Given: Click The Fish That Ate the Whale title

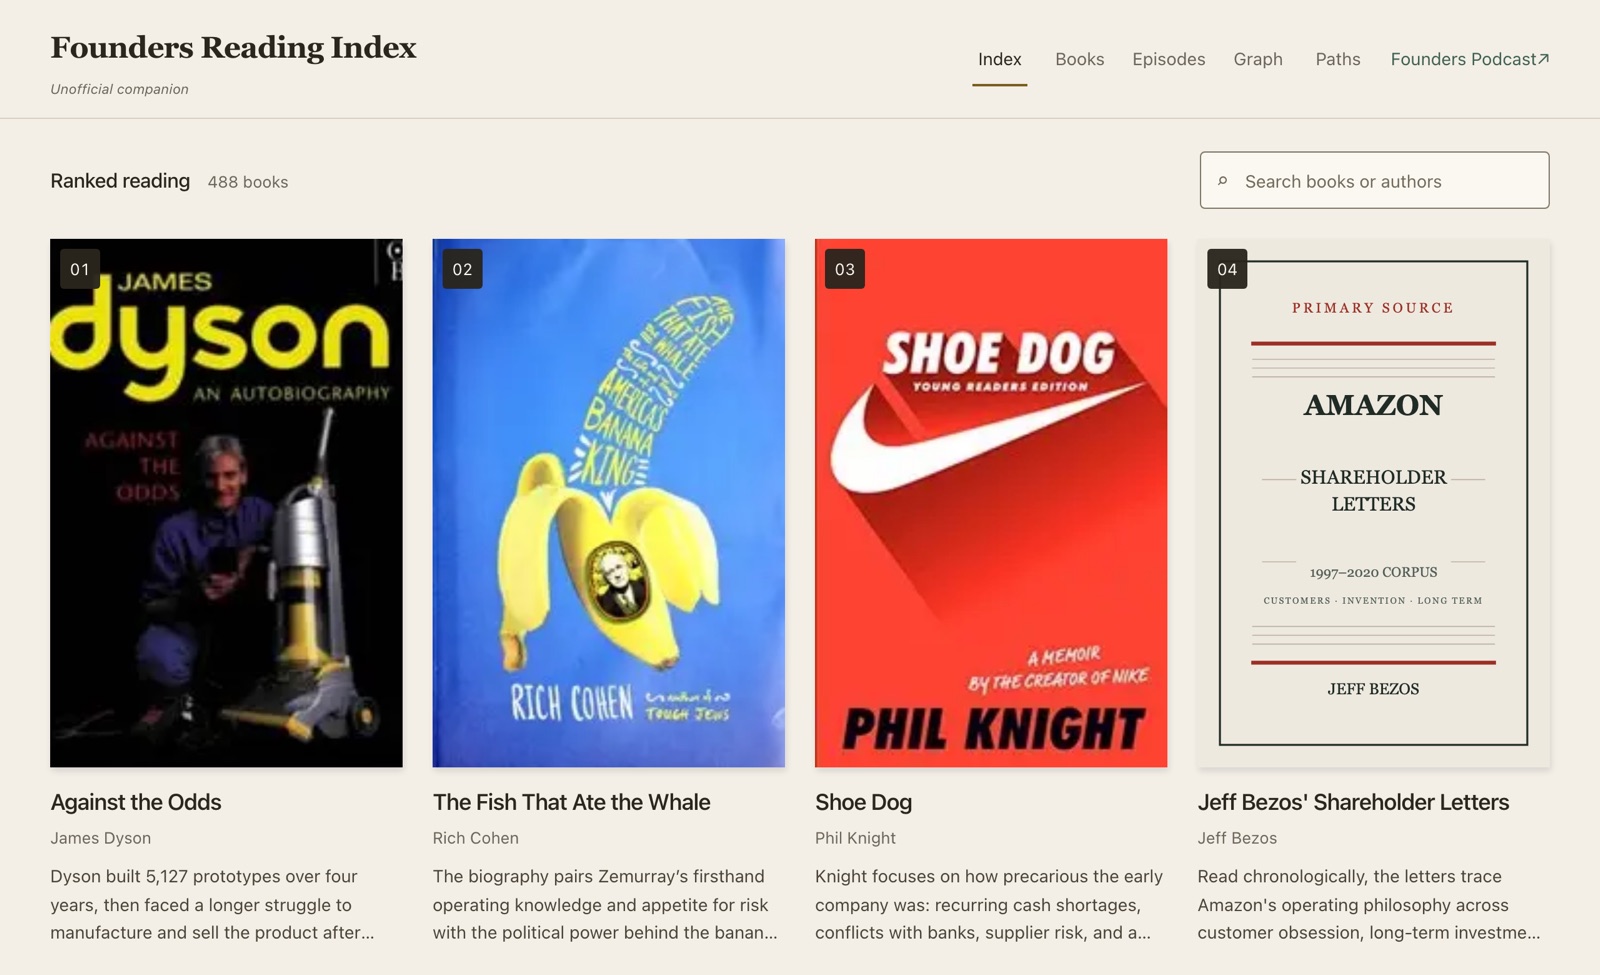Looking at the screenshot, I should click(571, 802).
